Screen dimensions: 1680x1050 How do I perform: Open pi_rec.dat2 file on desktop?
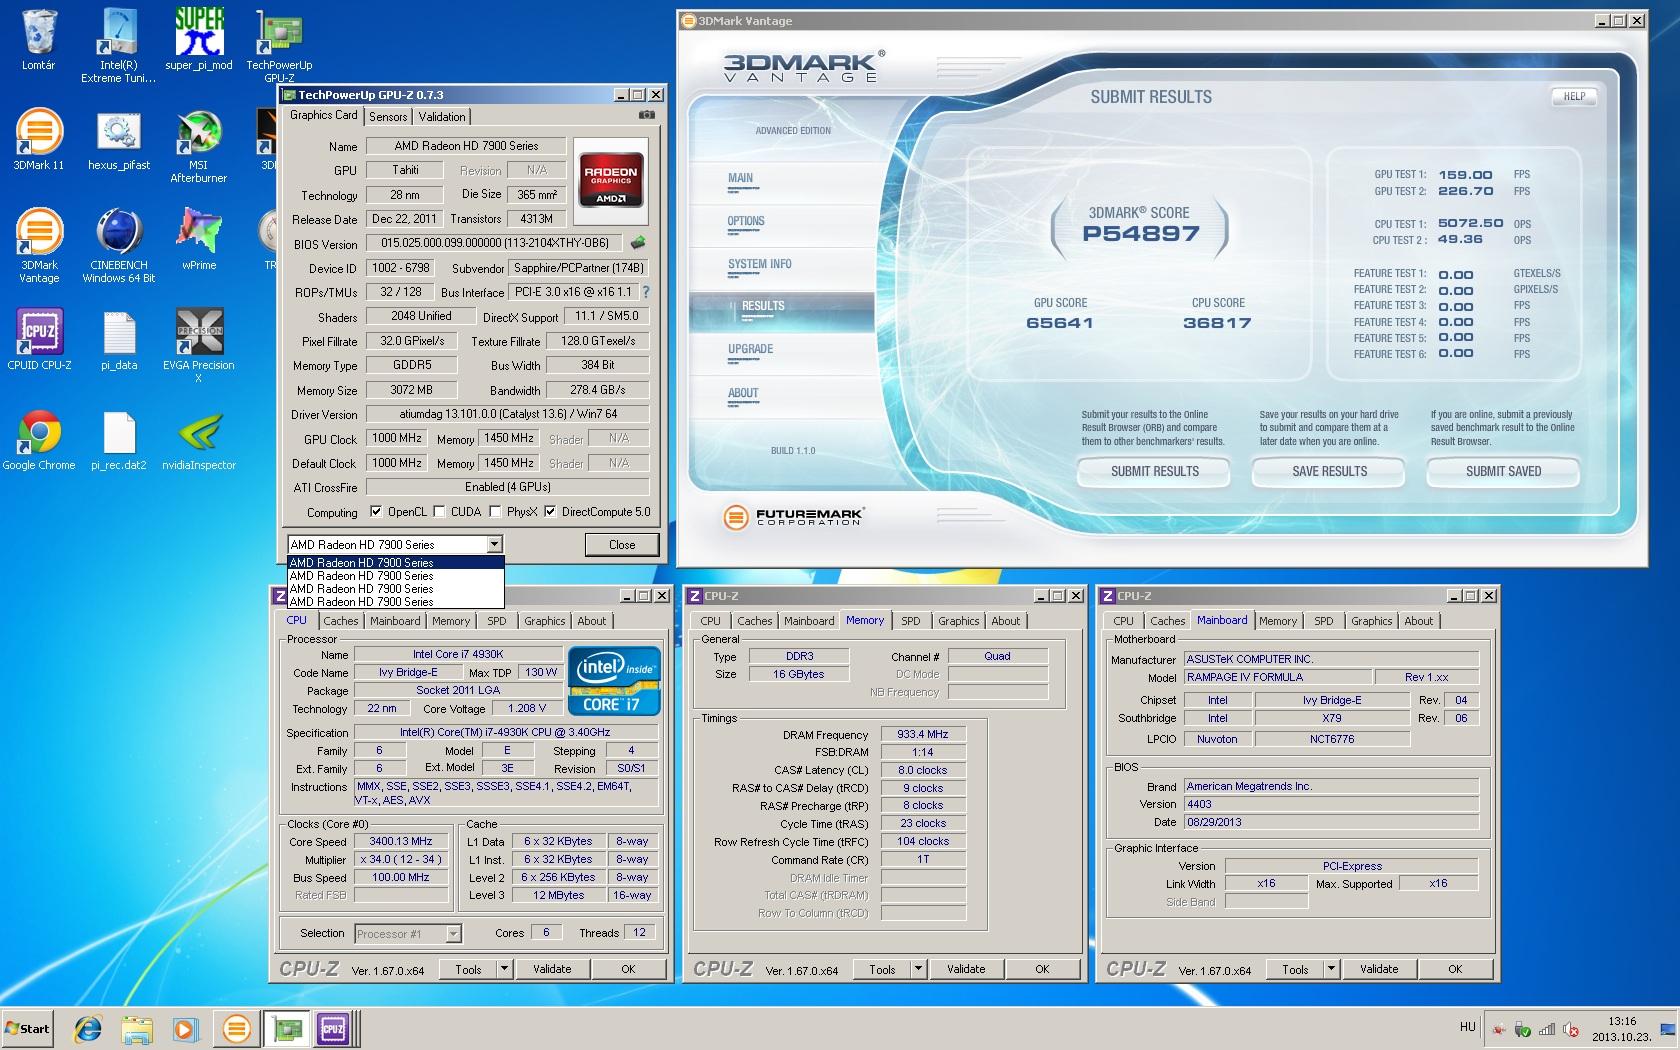click(119, 440)
